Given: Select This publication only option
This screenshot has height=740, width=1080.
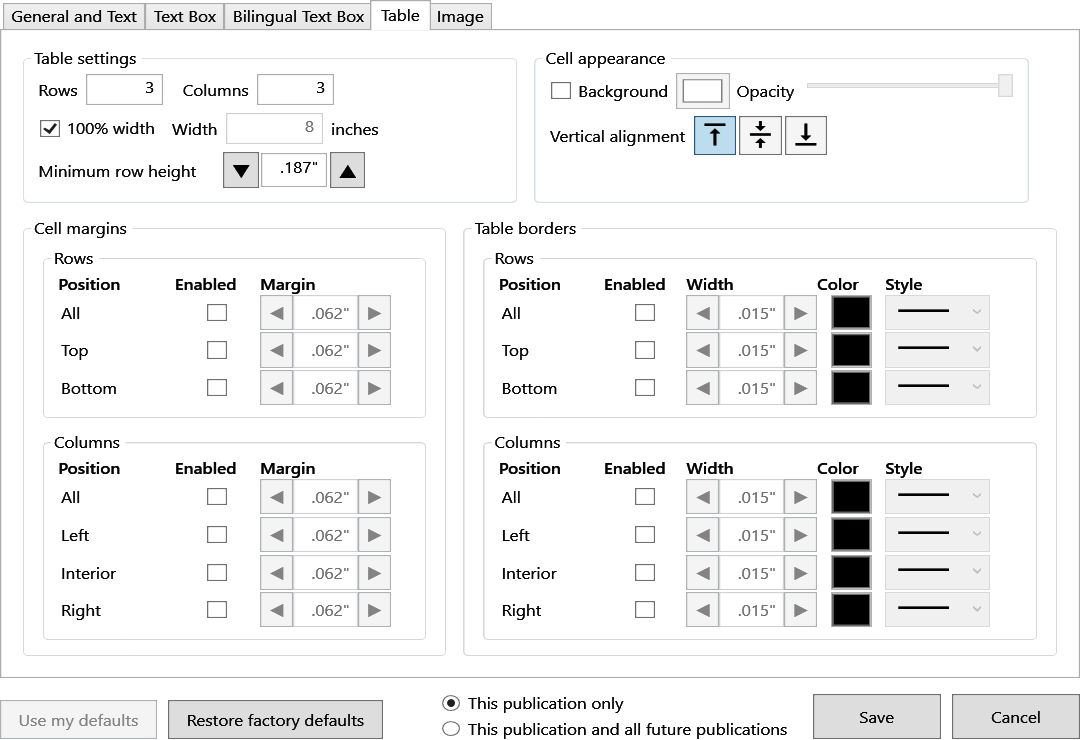Looking at the screenshot, I should click(451, 703).
